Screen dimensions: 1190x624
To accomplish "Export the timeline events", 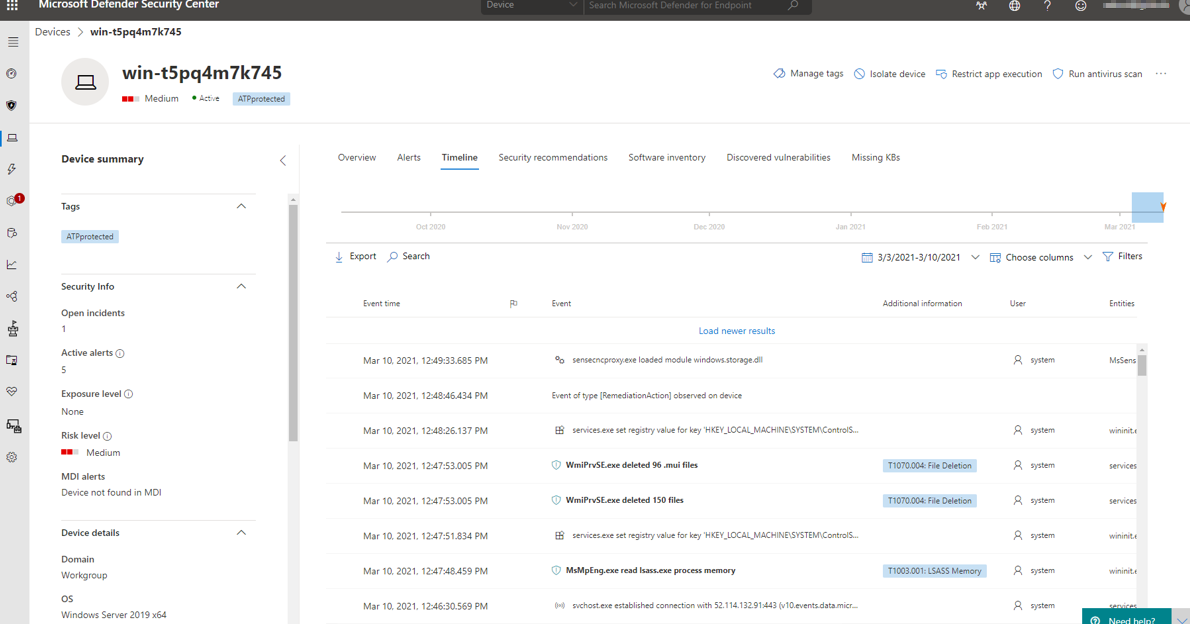I will tap(355, 257).
